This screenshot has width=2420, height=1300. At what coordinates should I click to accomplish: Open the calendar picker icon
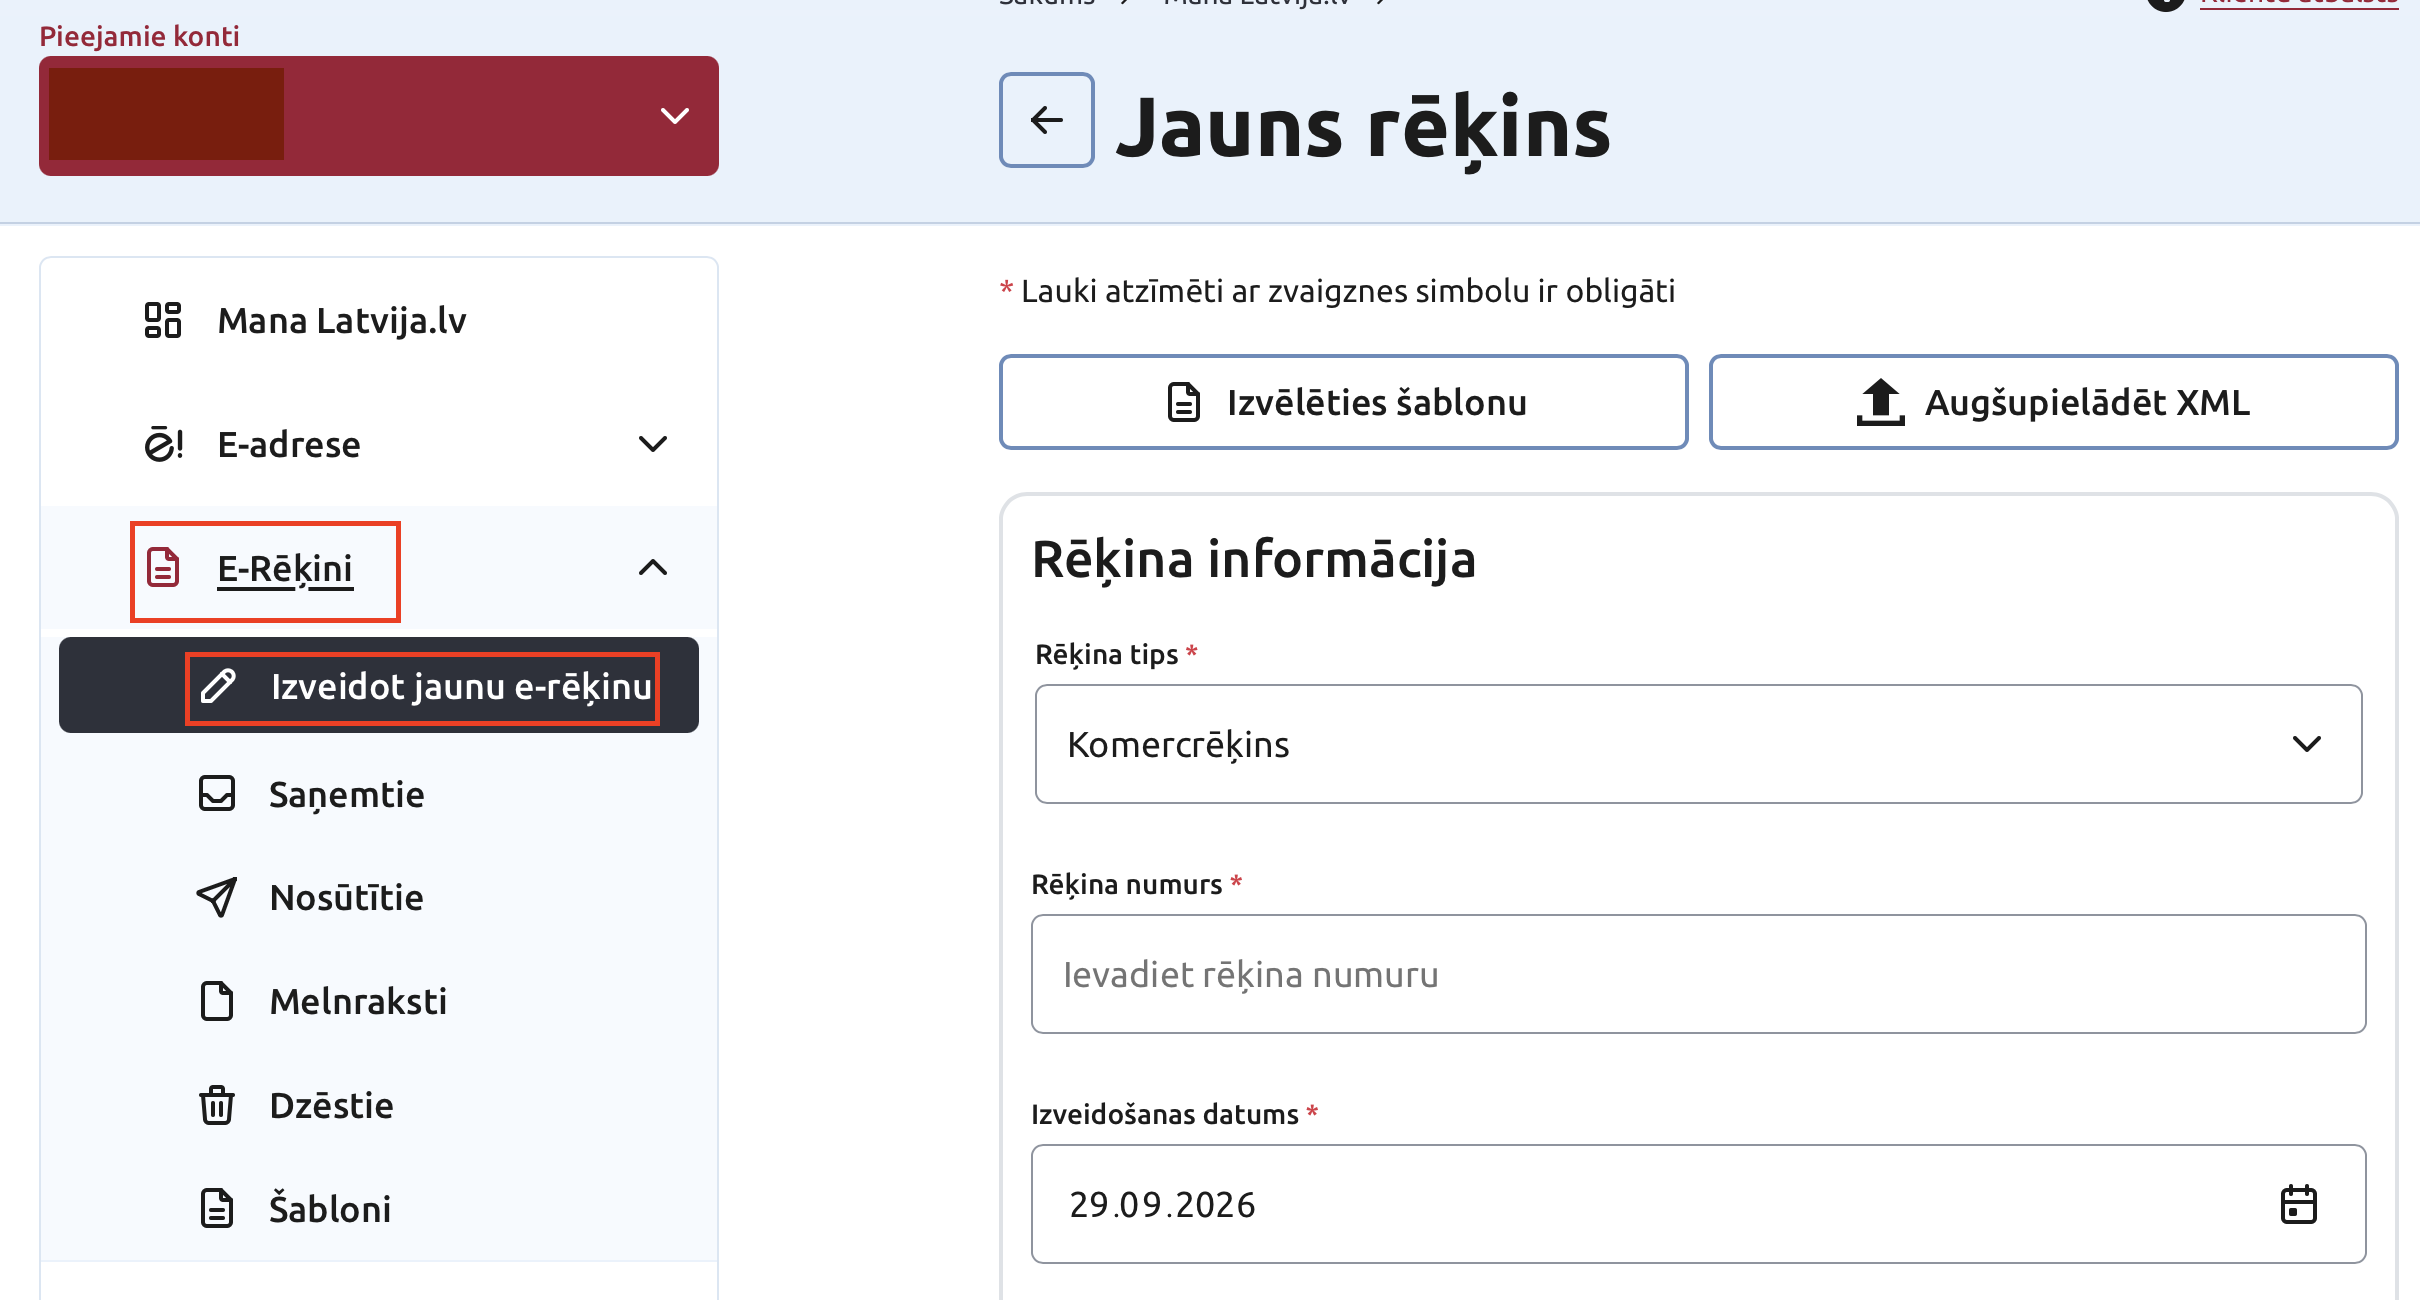(2298, 1204)
